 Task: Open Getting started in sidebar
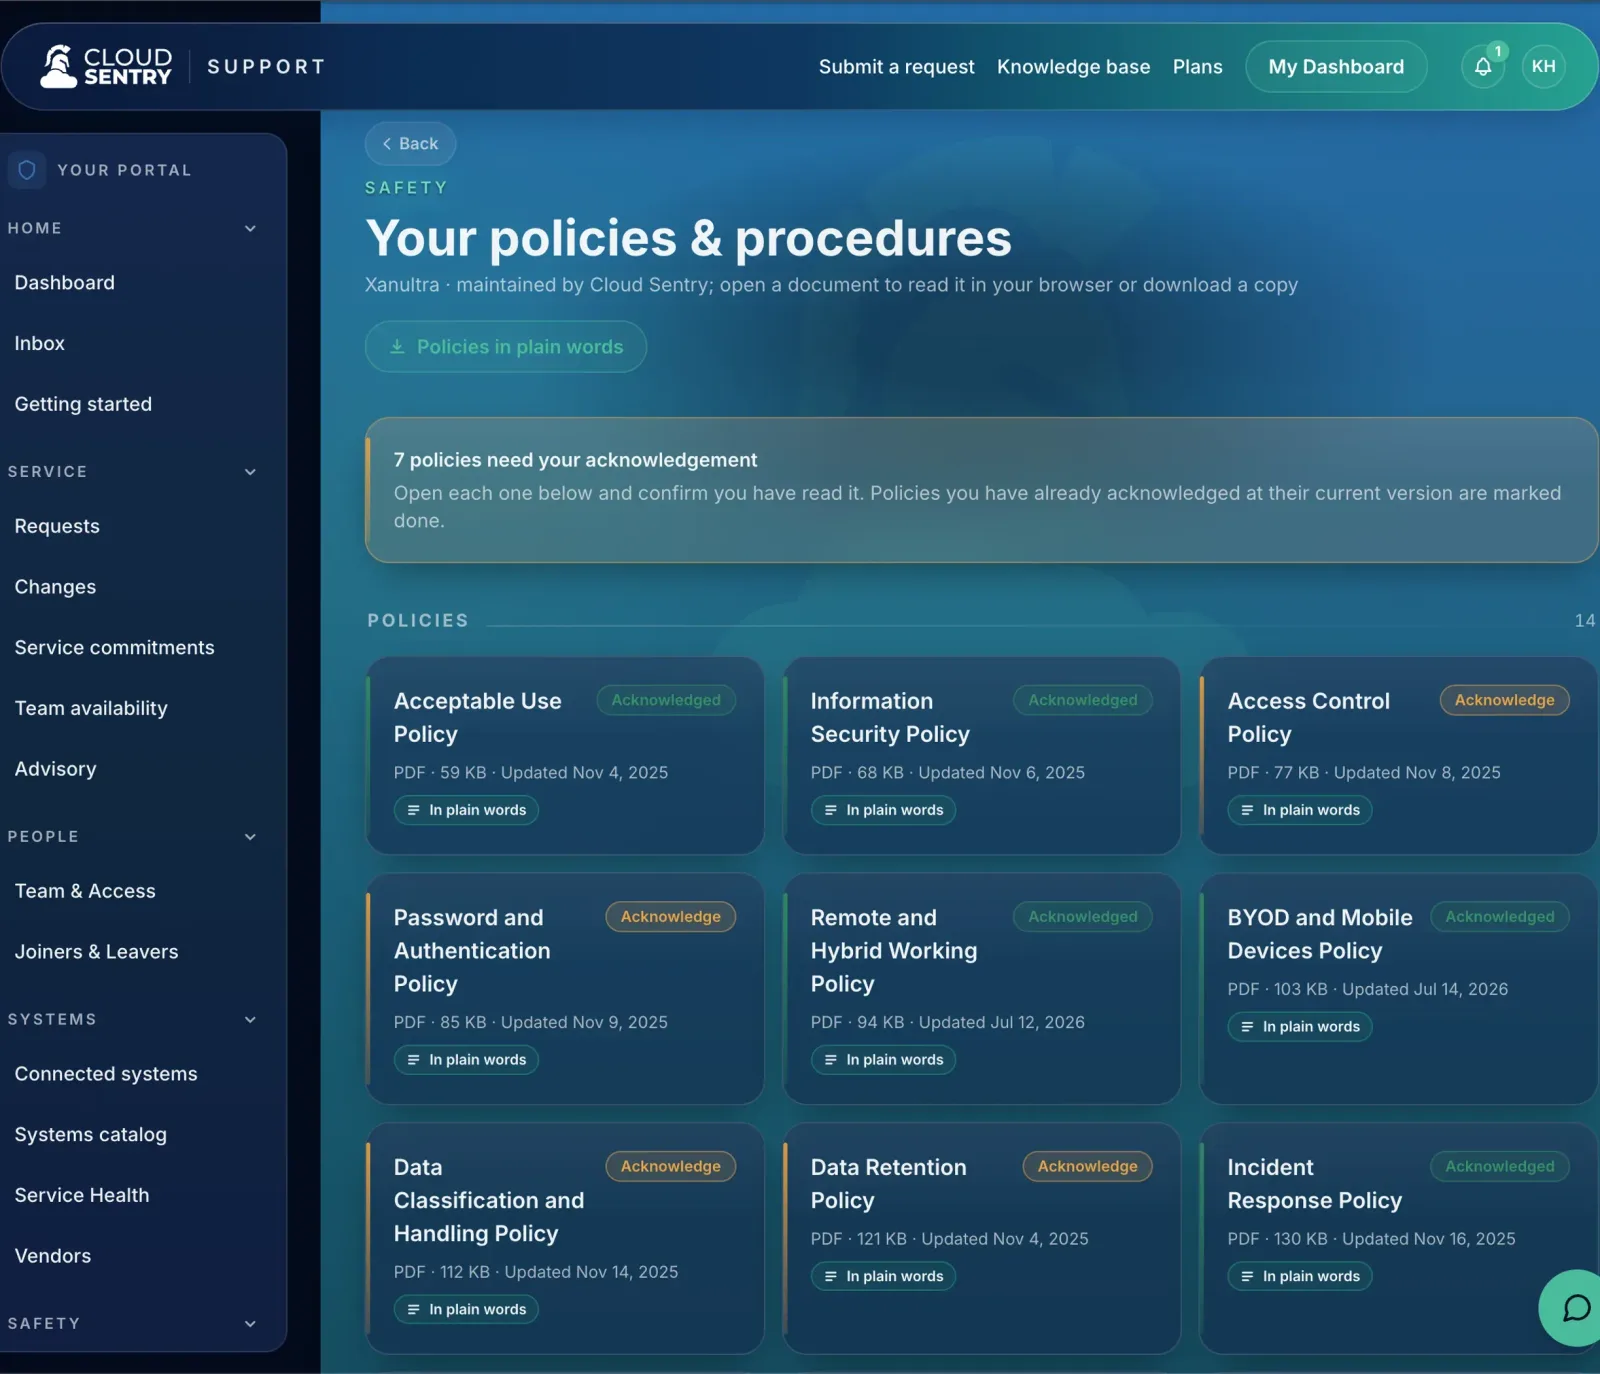83,404
